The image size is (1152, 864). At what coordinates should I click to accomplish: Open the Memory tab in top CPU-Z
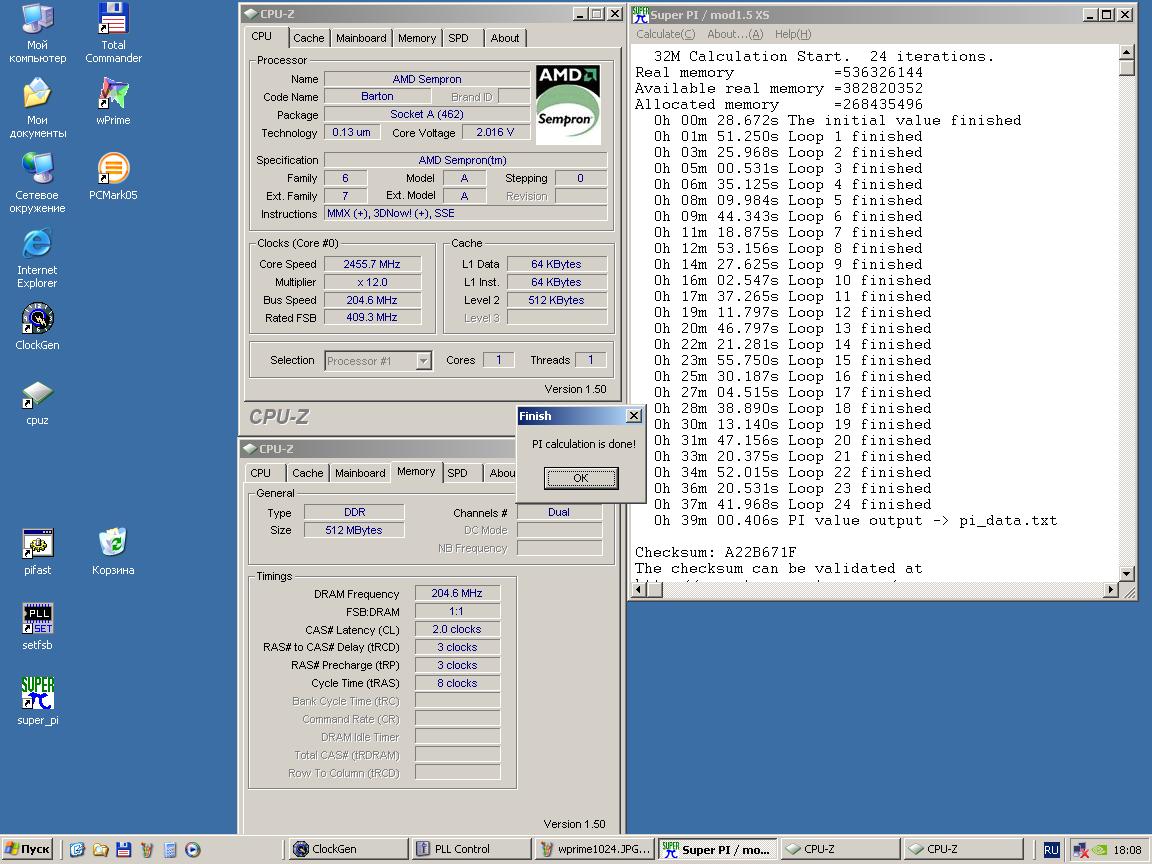click(417, 38)
